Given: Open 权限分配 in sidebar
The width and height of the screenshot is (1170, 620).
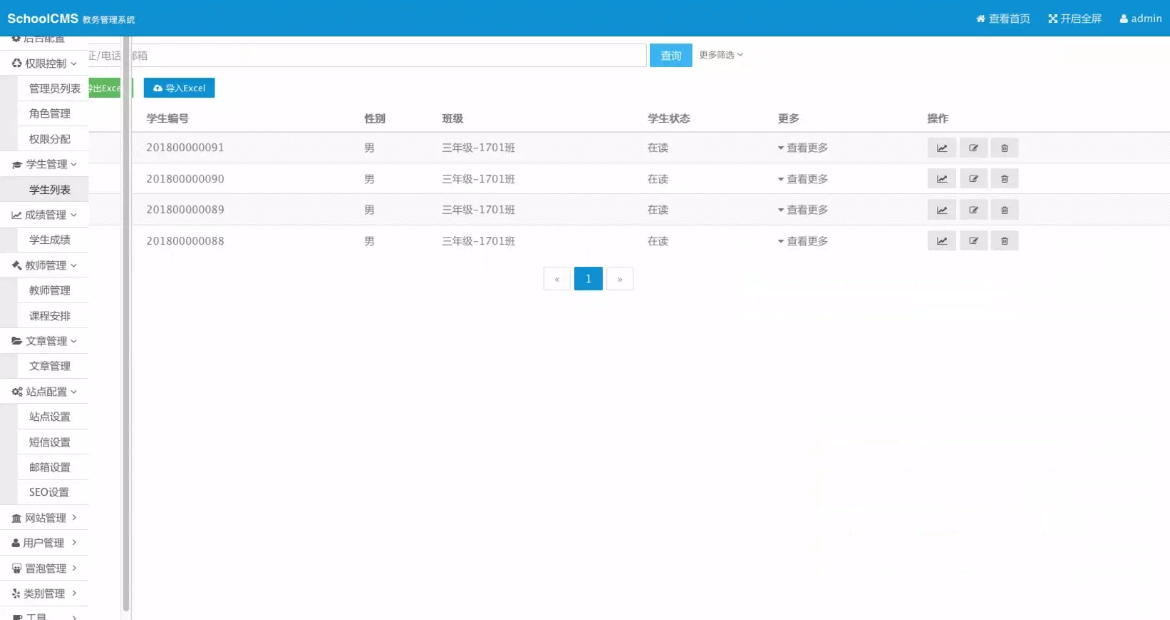Looking at the screenshot, I should 53,139.
